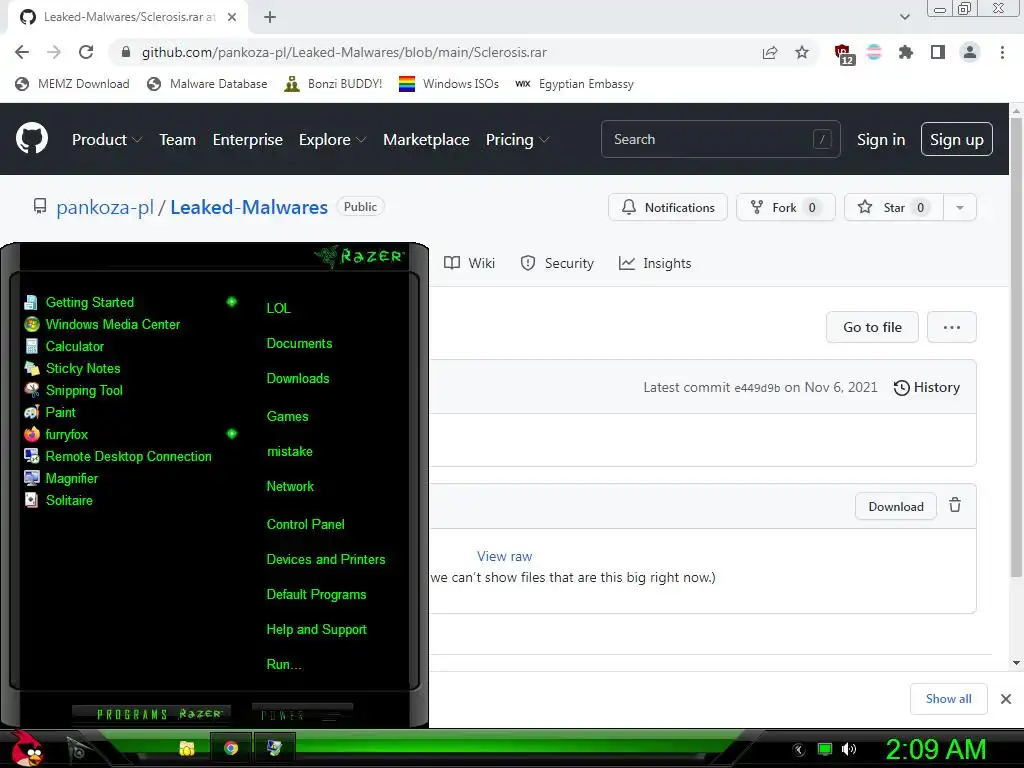Go back with the browser back arrow
Screen dimensions: 1024x768
[x=22, y=52]
